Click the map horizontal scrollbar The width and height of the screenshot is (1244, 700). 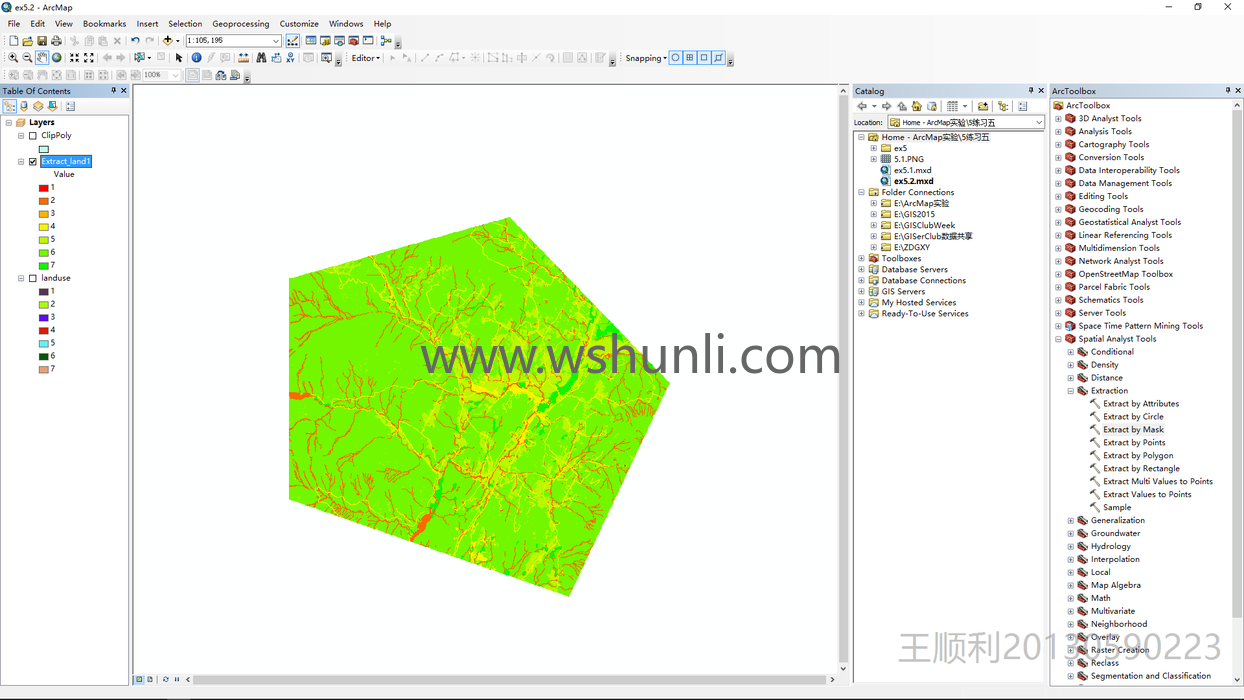(510, 679)
